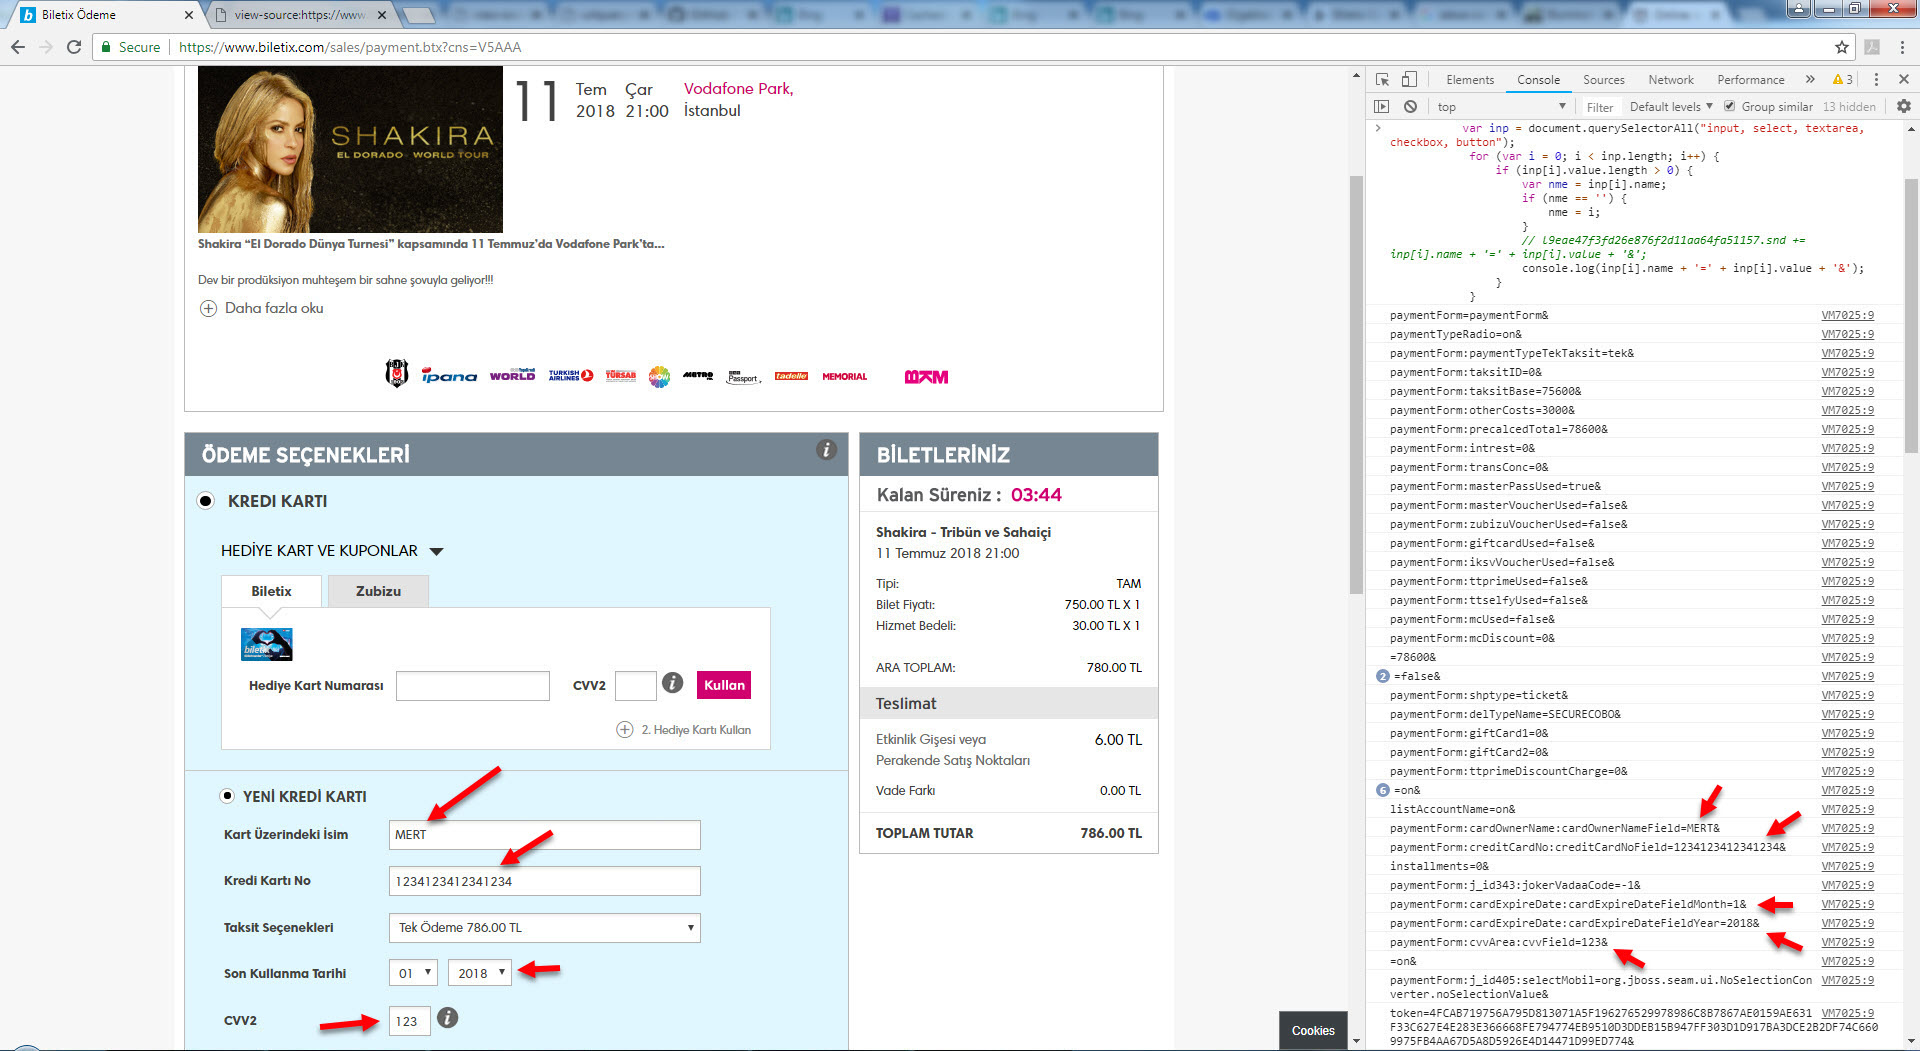1920x1051 pixels.
Task: Select the Zubizu coupon tab
Action: (x=378, y=591)
